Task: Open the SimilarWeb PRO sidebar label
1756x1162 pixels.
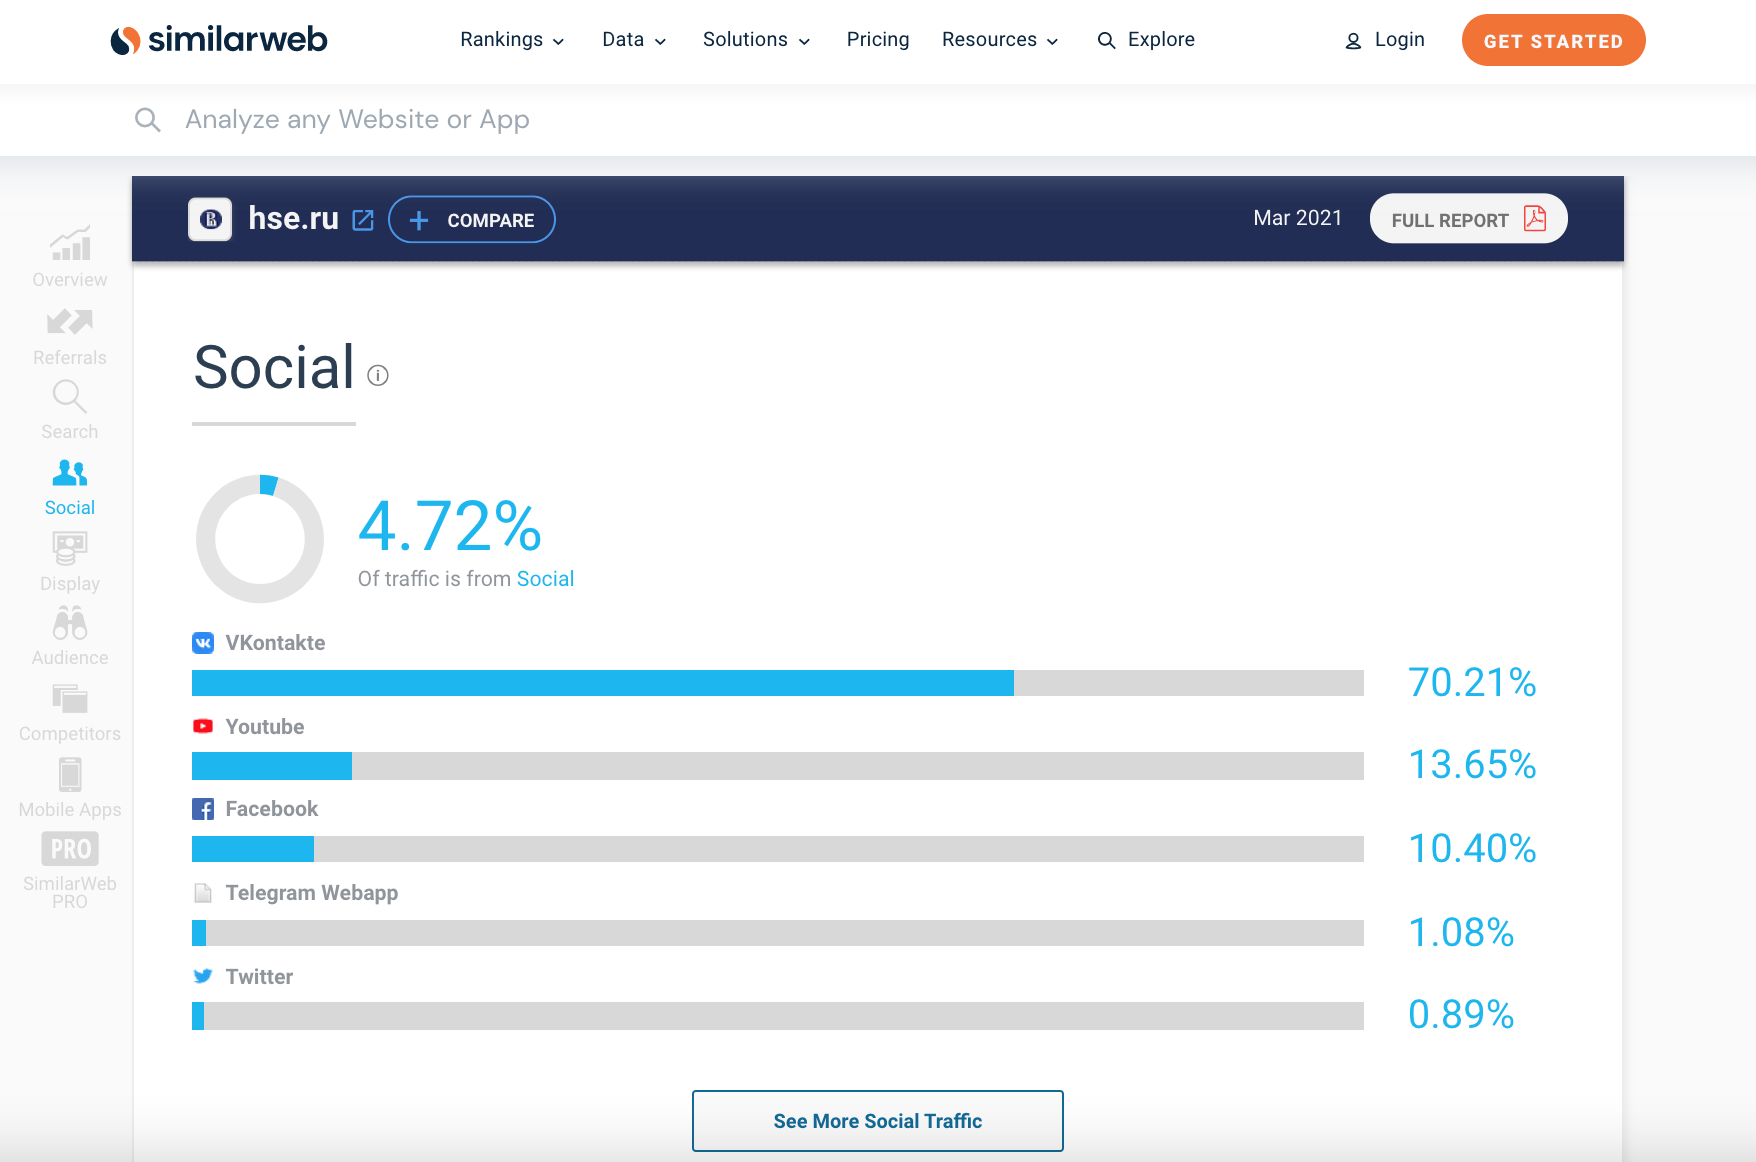Action: point(70,892)
